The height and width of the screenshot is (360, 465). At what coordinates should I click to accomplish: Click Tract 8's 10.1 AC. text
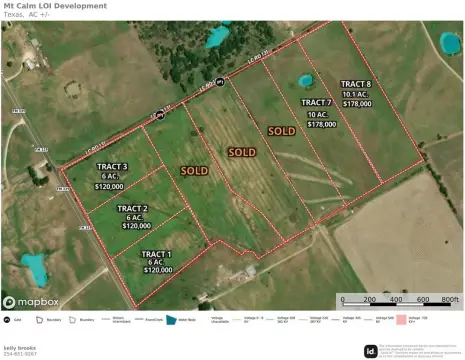[355, 94]
